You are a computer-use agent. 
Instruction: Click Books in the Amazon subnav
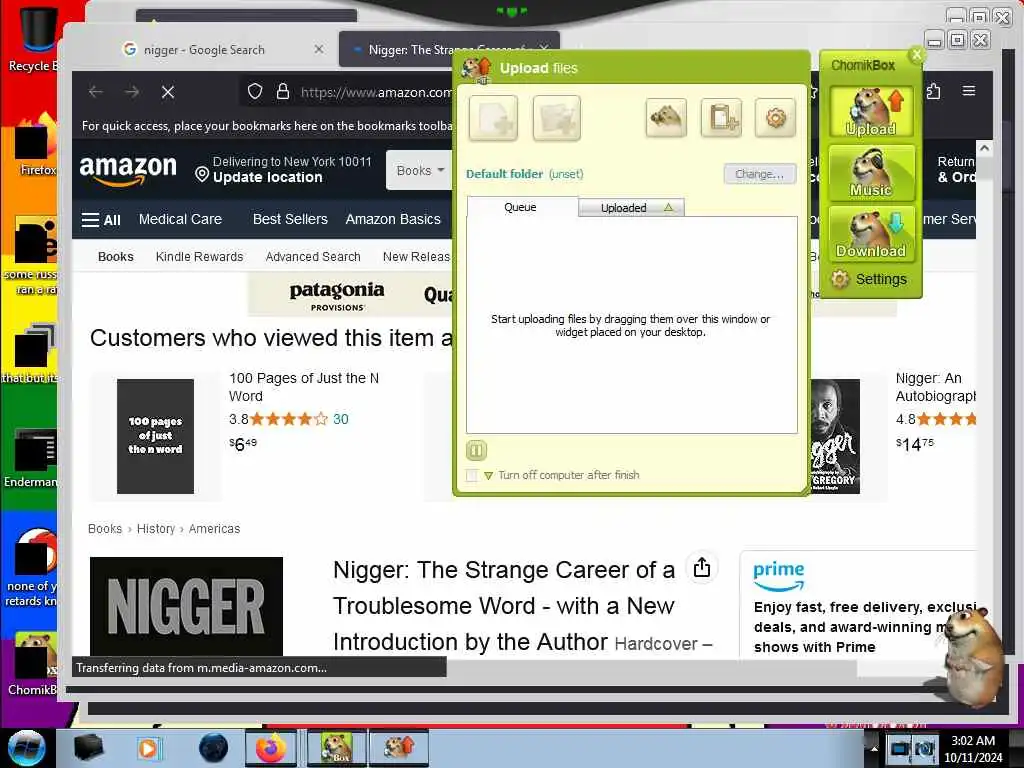click(x=116, y=257)
